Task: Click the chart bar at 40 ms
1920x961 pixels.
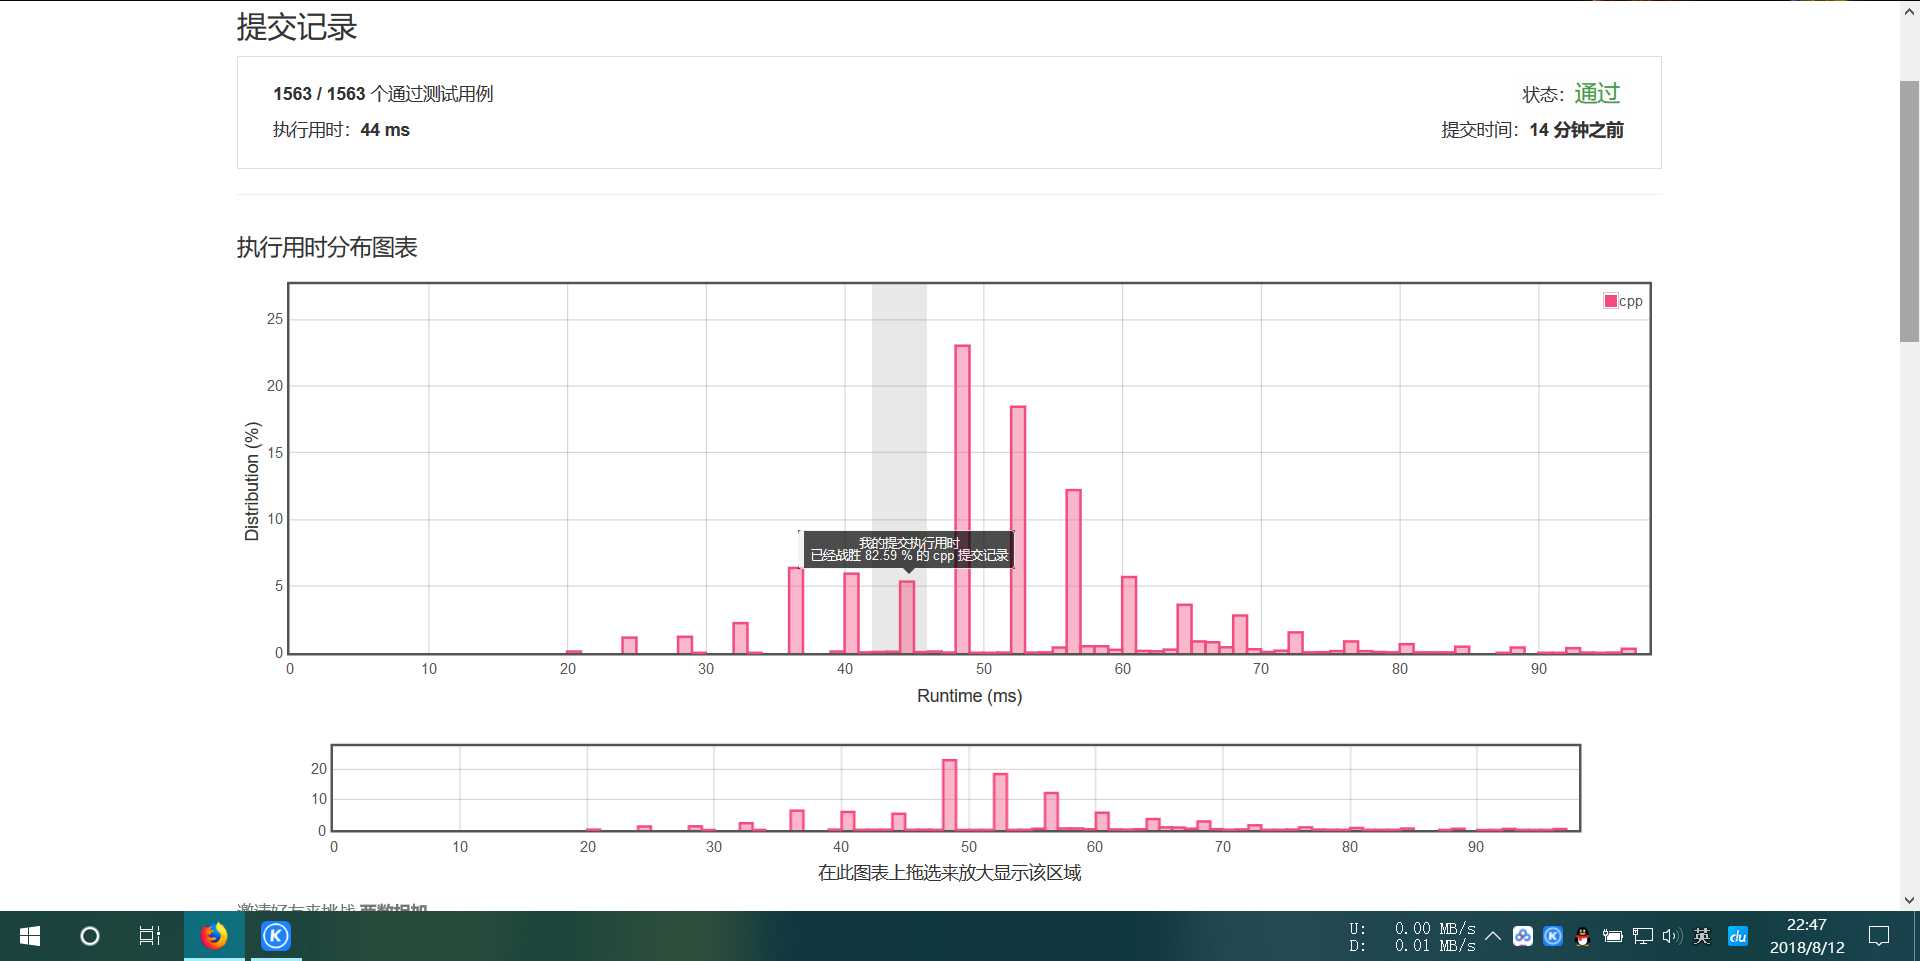Action: click(x=851, y=613)
